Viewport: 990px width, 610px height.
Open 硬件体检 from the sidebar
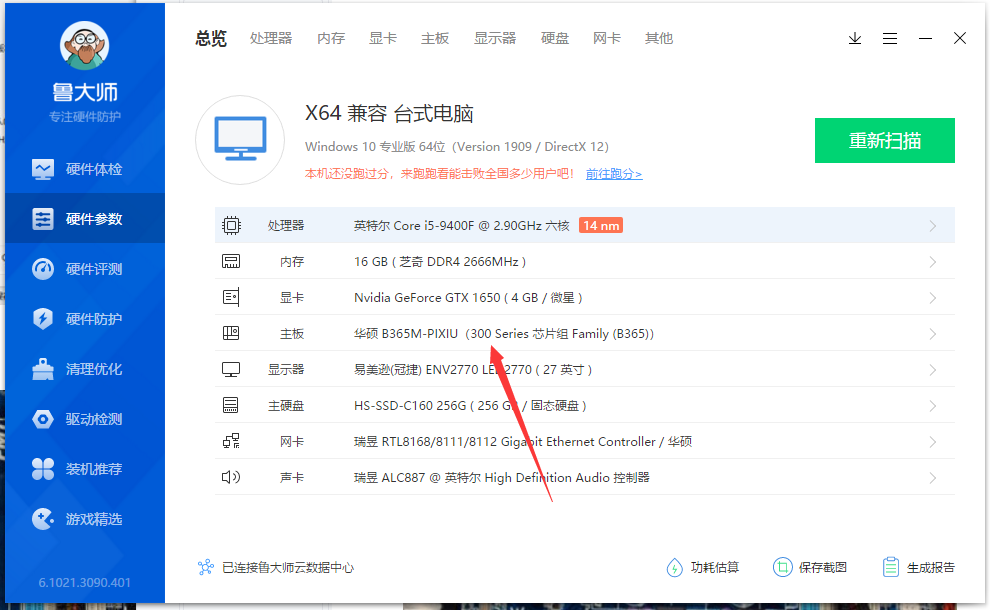[x=85, y=169]
